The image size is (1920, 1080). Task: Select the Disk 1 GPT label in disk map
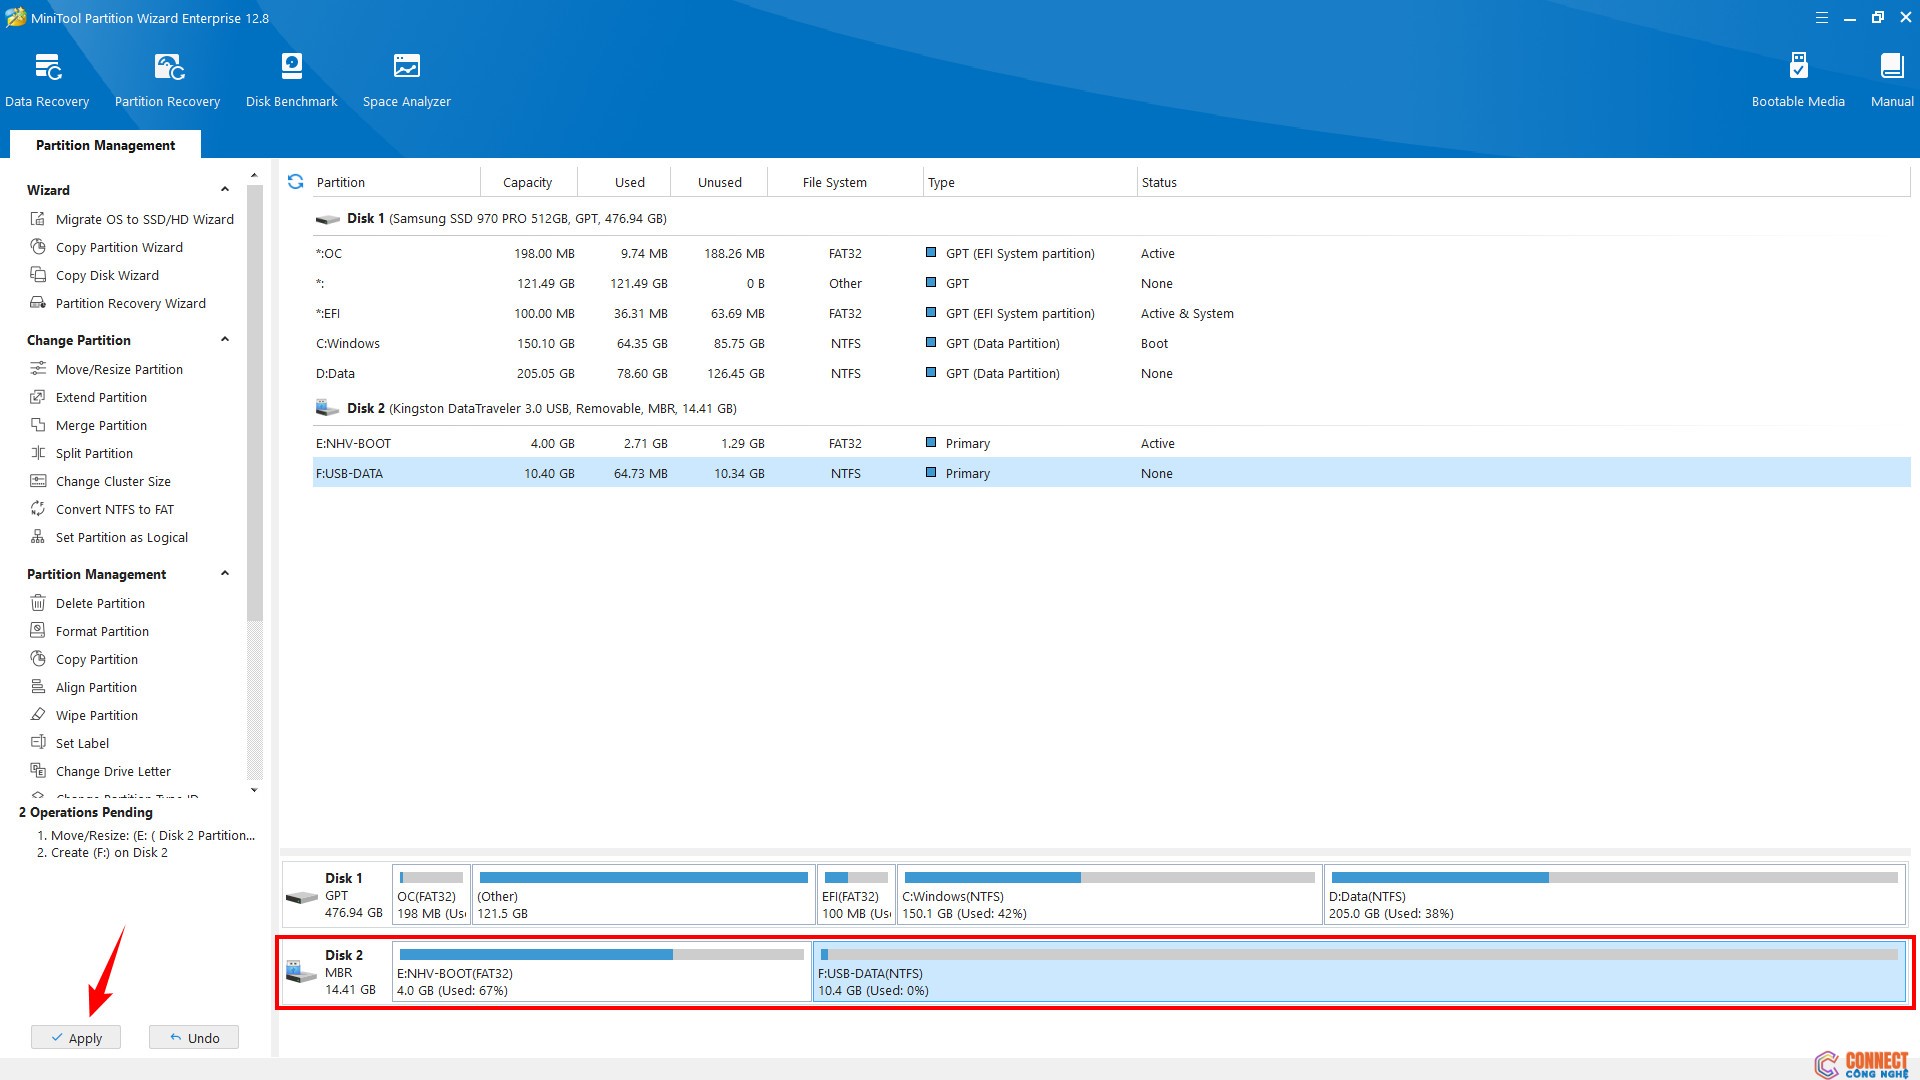(336, 895)
